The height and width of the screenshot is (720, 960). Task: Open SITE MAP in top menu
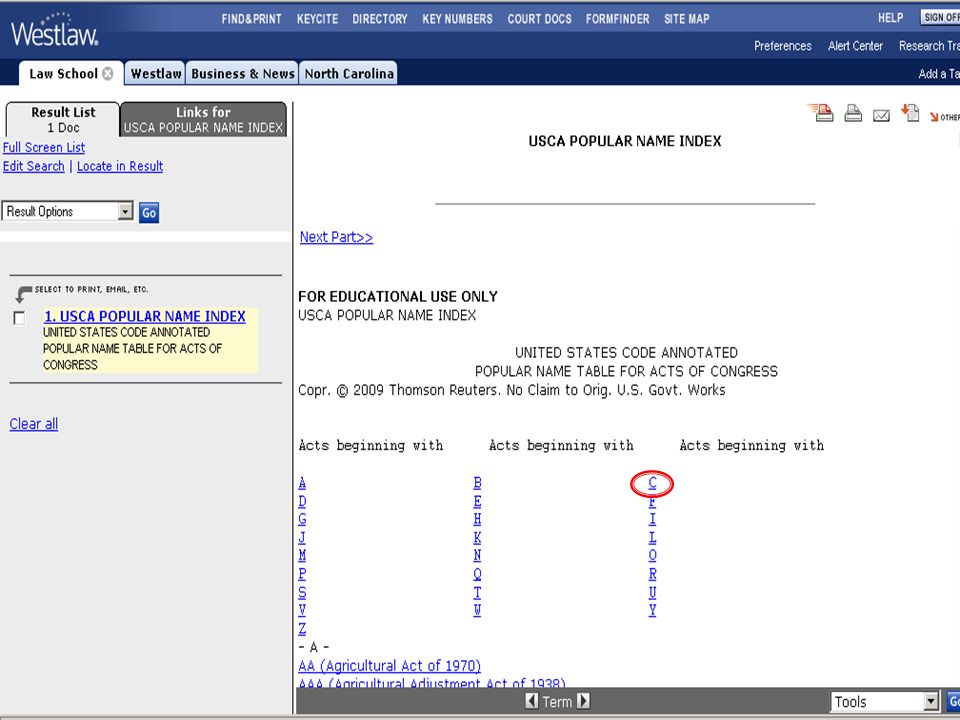point(686,19)
